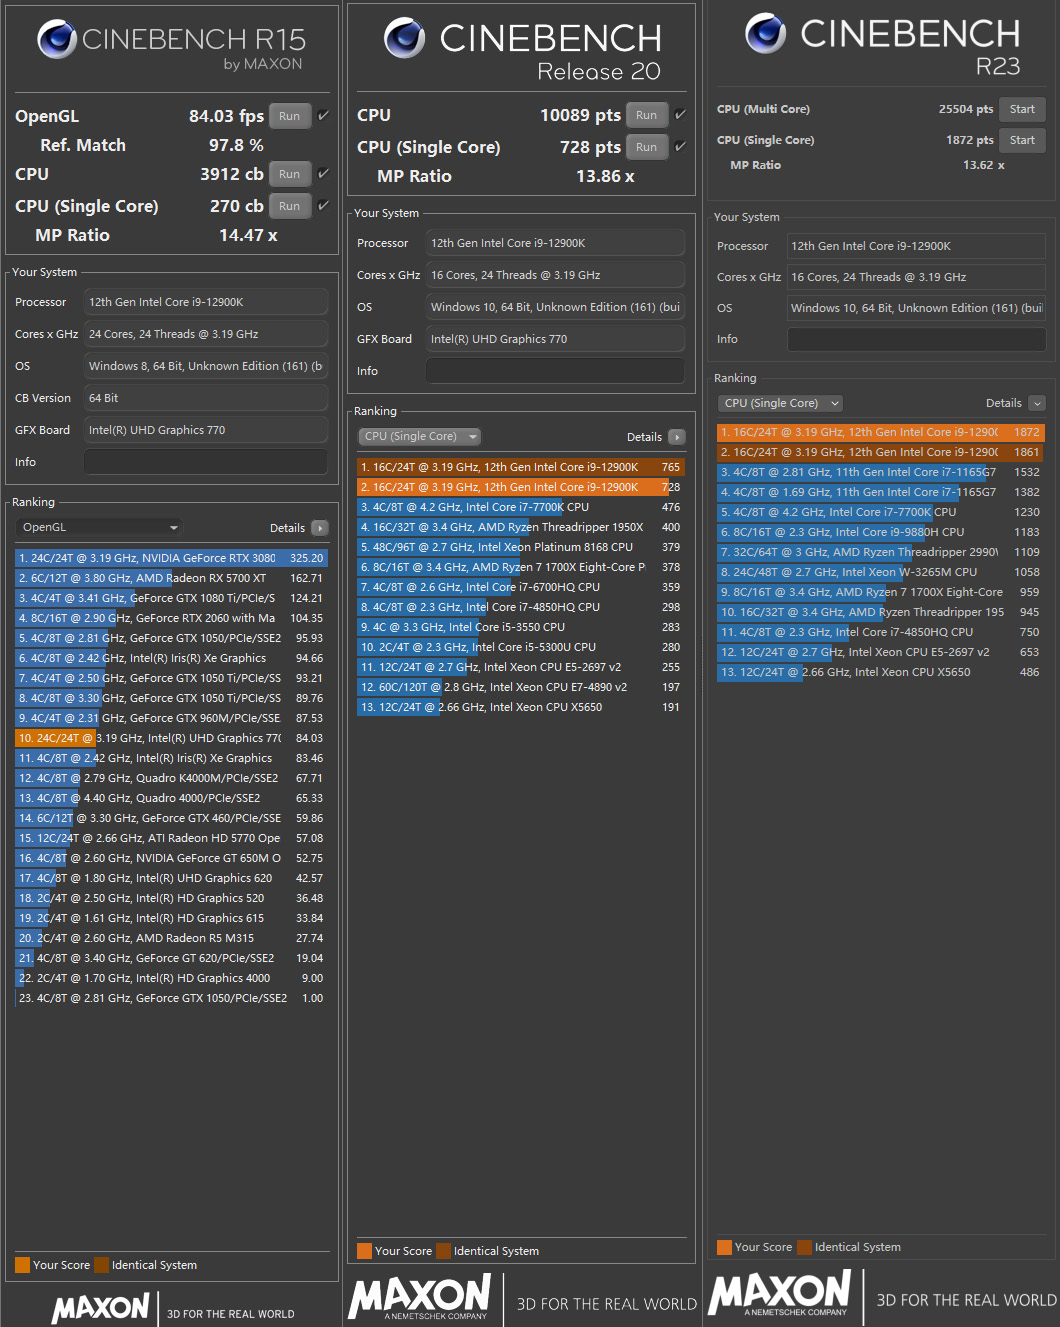Click the Your Score orange swatch in R15
Image resolution: width=1060 pixels, height=1327 pixels.
click(x=23, y=1265)
